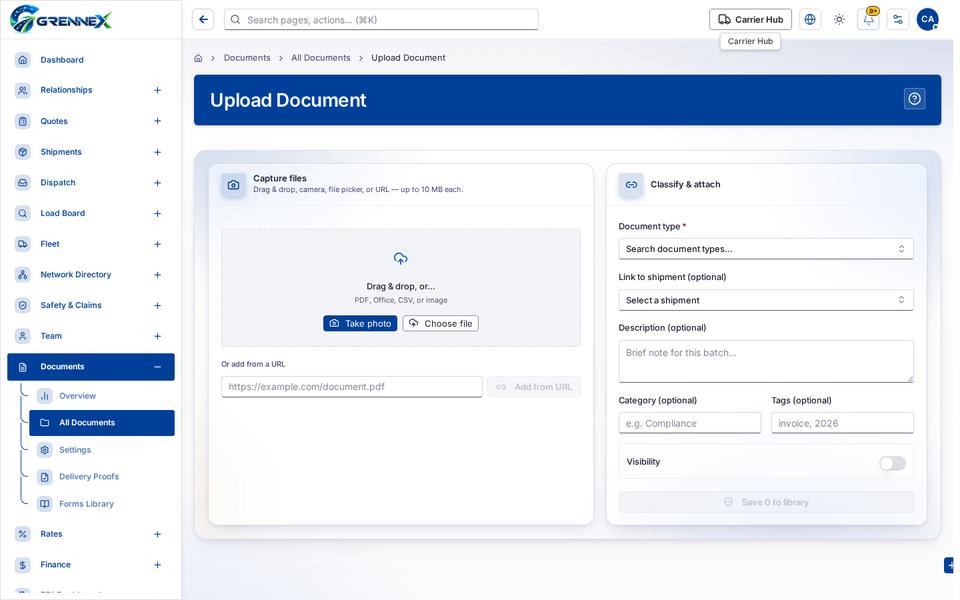
Task: Click the camera icon beside Capture files
Action: pos(233,184)
